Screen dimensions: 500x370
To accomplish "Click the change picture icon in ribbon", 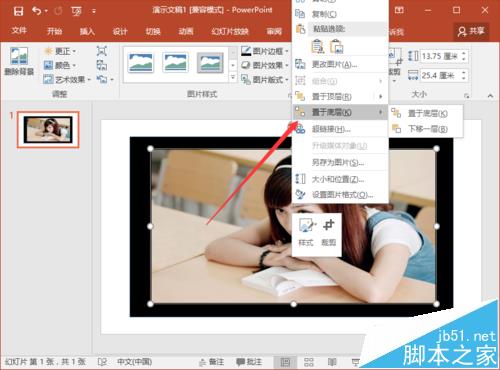I will click(102, 65).
